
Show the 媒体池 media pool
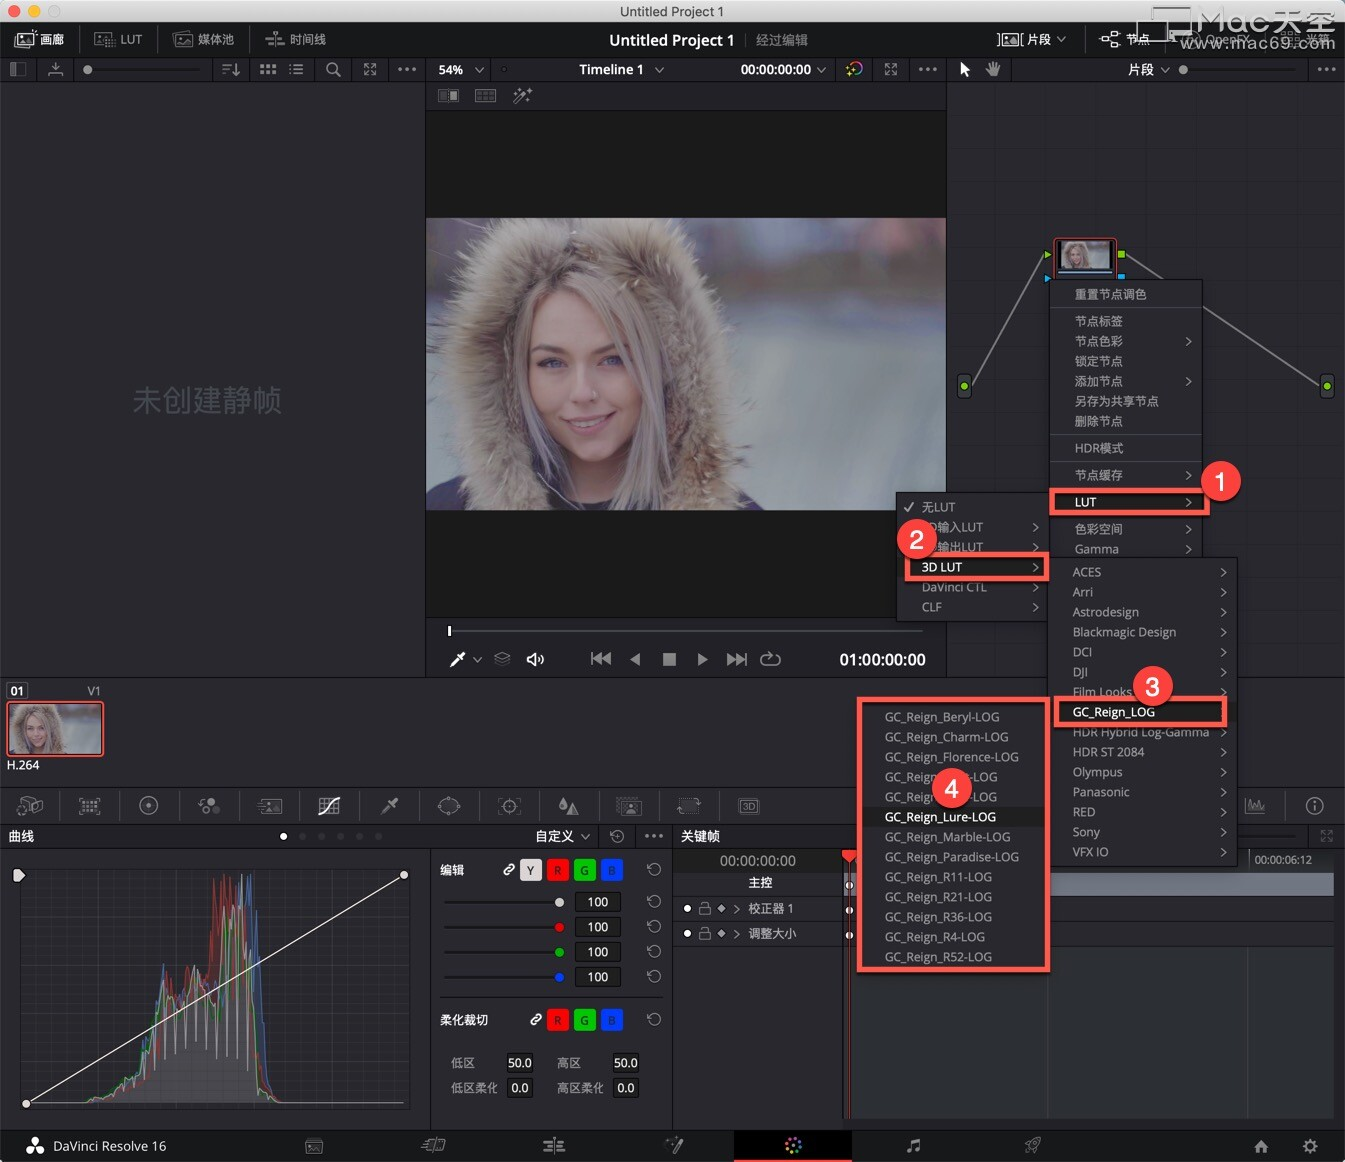[204, 40]
